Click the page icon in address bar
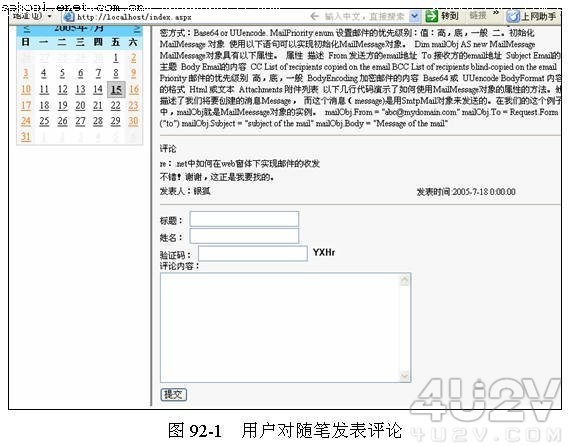Screen dimensions: 572x446 pos(69,17)
